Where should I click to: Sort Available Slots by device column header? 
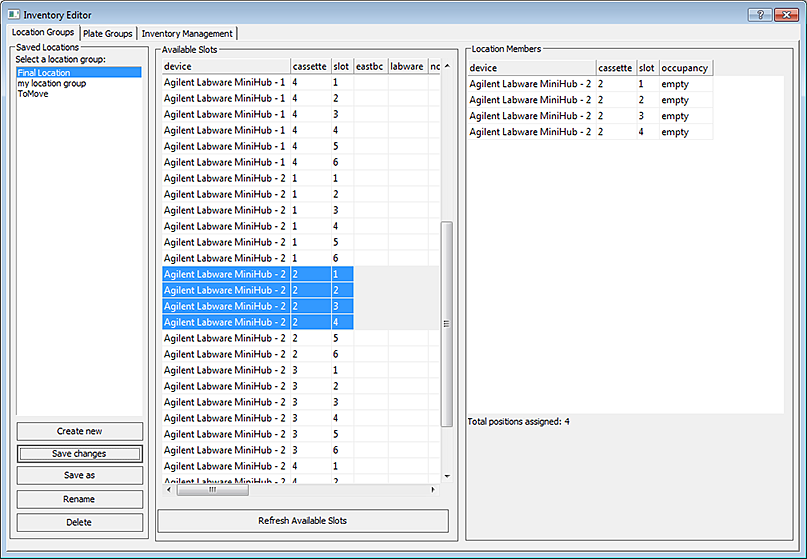225,67
